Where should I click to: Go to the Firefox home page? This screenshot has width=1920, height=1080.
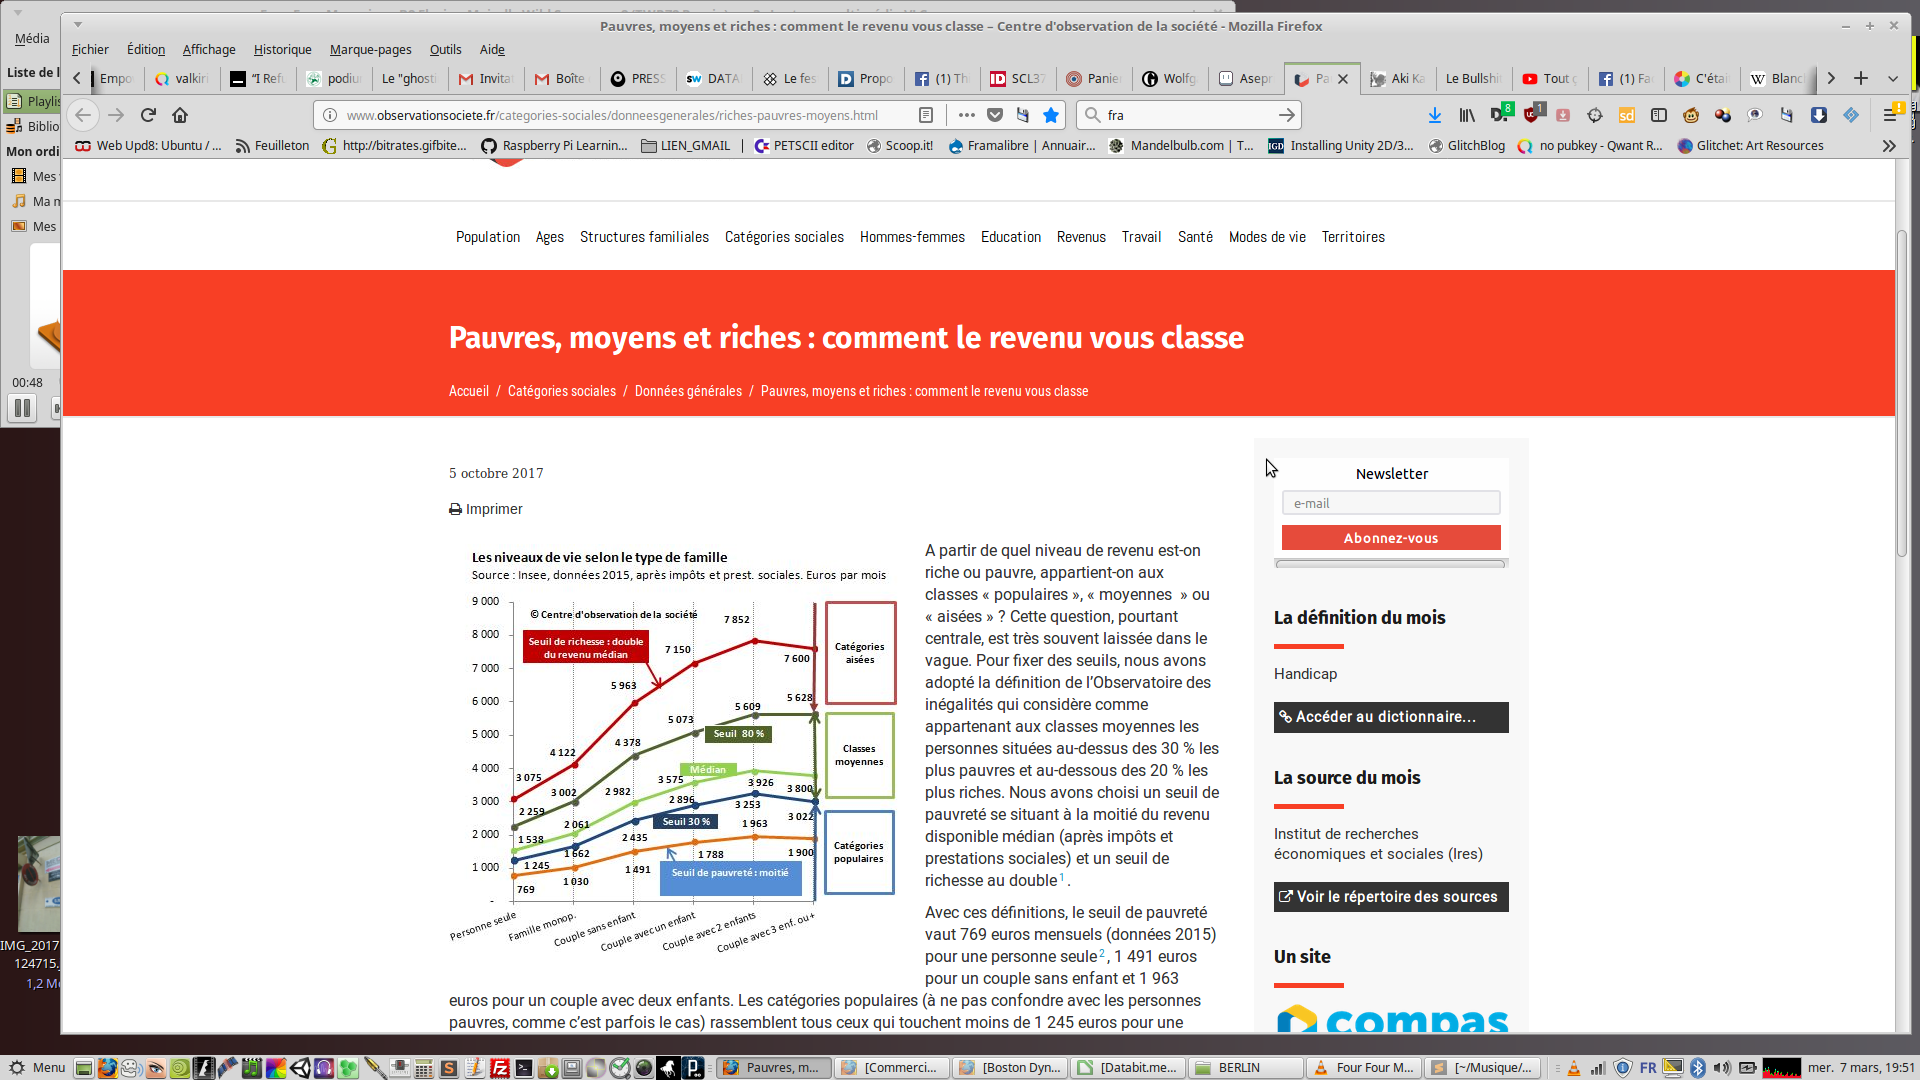point(180,115)
